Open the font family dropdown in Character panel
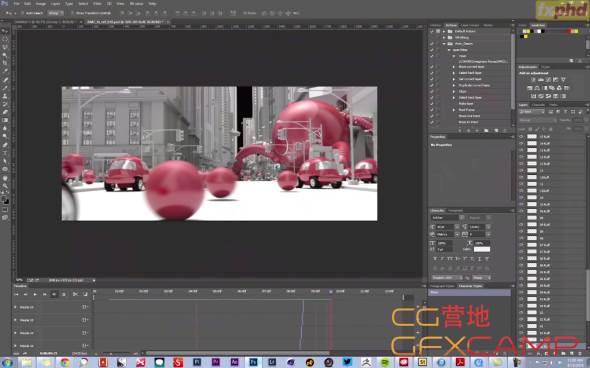 coord(447,218)
